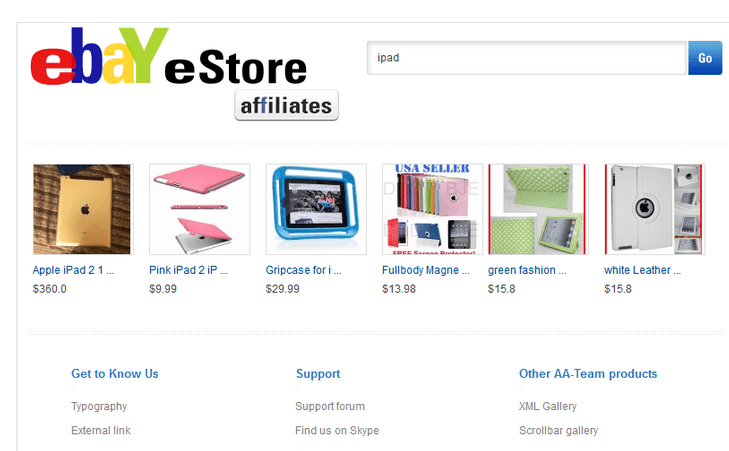The width and height of the screenshot is (729, 451).
Task: Click the affiliates badge under the logo
Action: coord(286,105)
